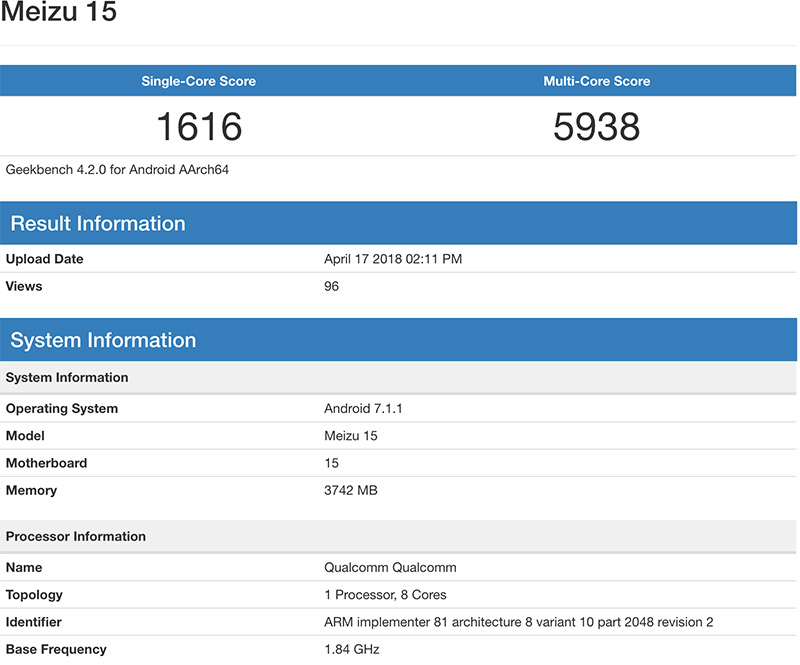This screenshot has width=800, height=665.
Task: Select the views count 96
Action: coord(331,286)
